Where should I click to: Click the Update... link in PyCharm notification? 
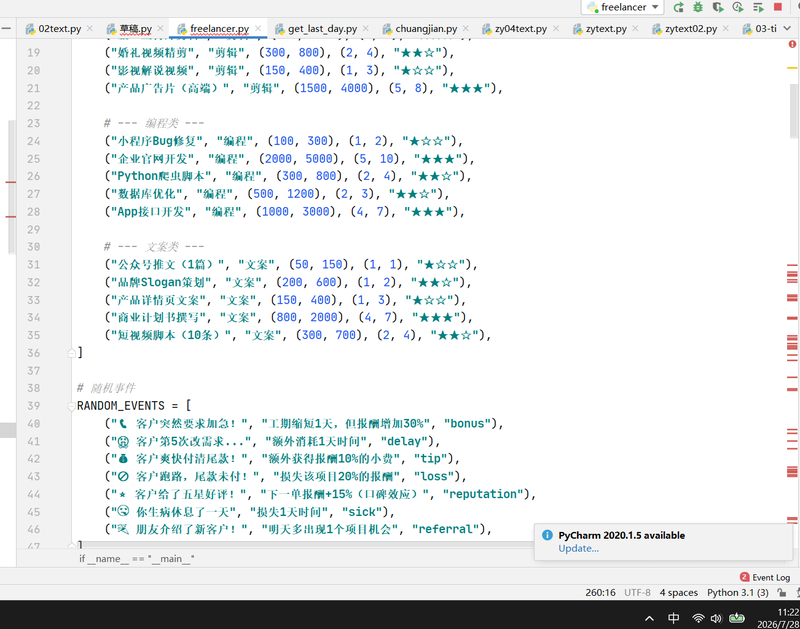point(578,548)
